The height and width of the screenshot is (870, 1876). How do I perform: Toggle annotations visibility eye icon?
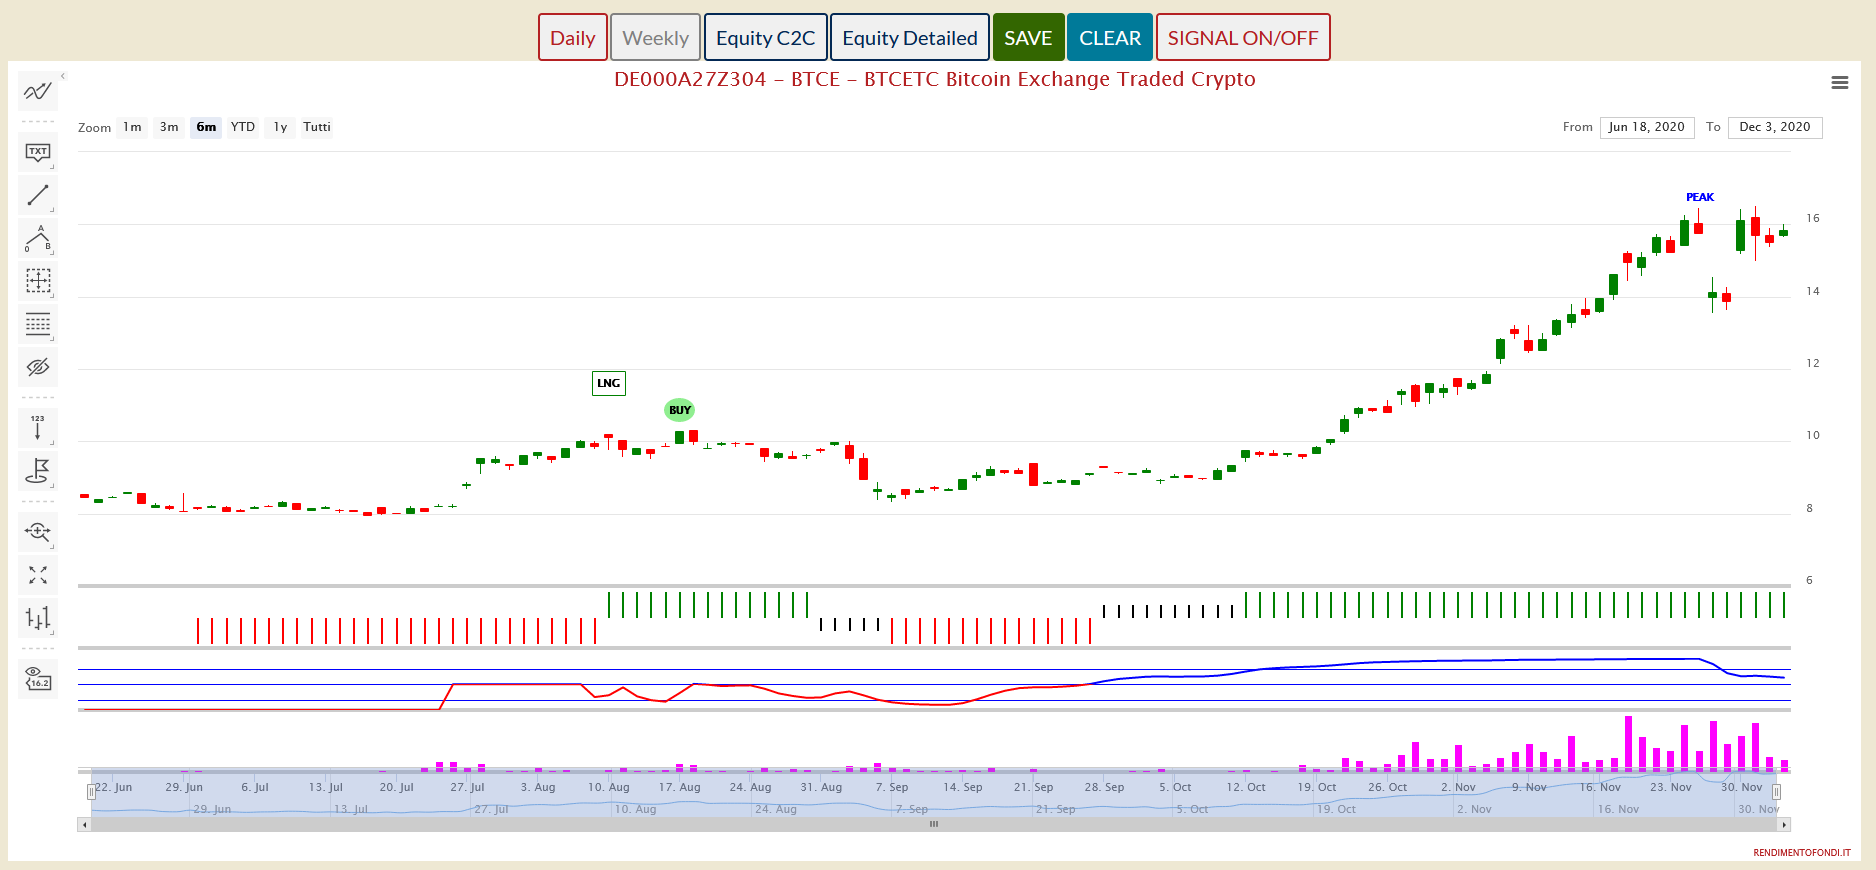point(38,367)
